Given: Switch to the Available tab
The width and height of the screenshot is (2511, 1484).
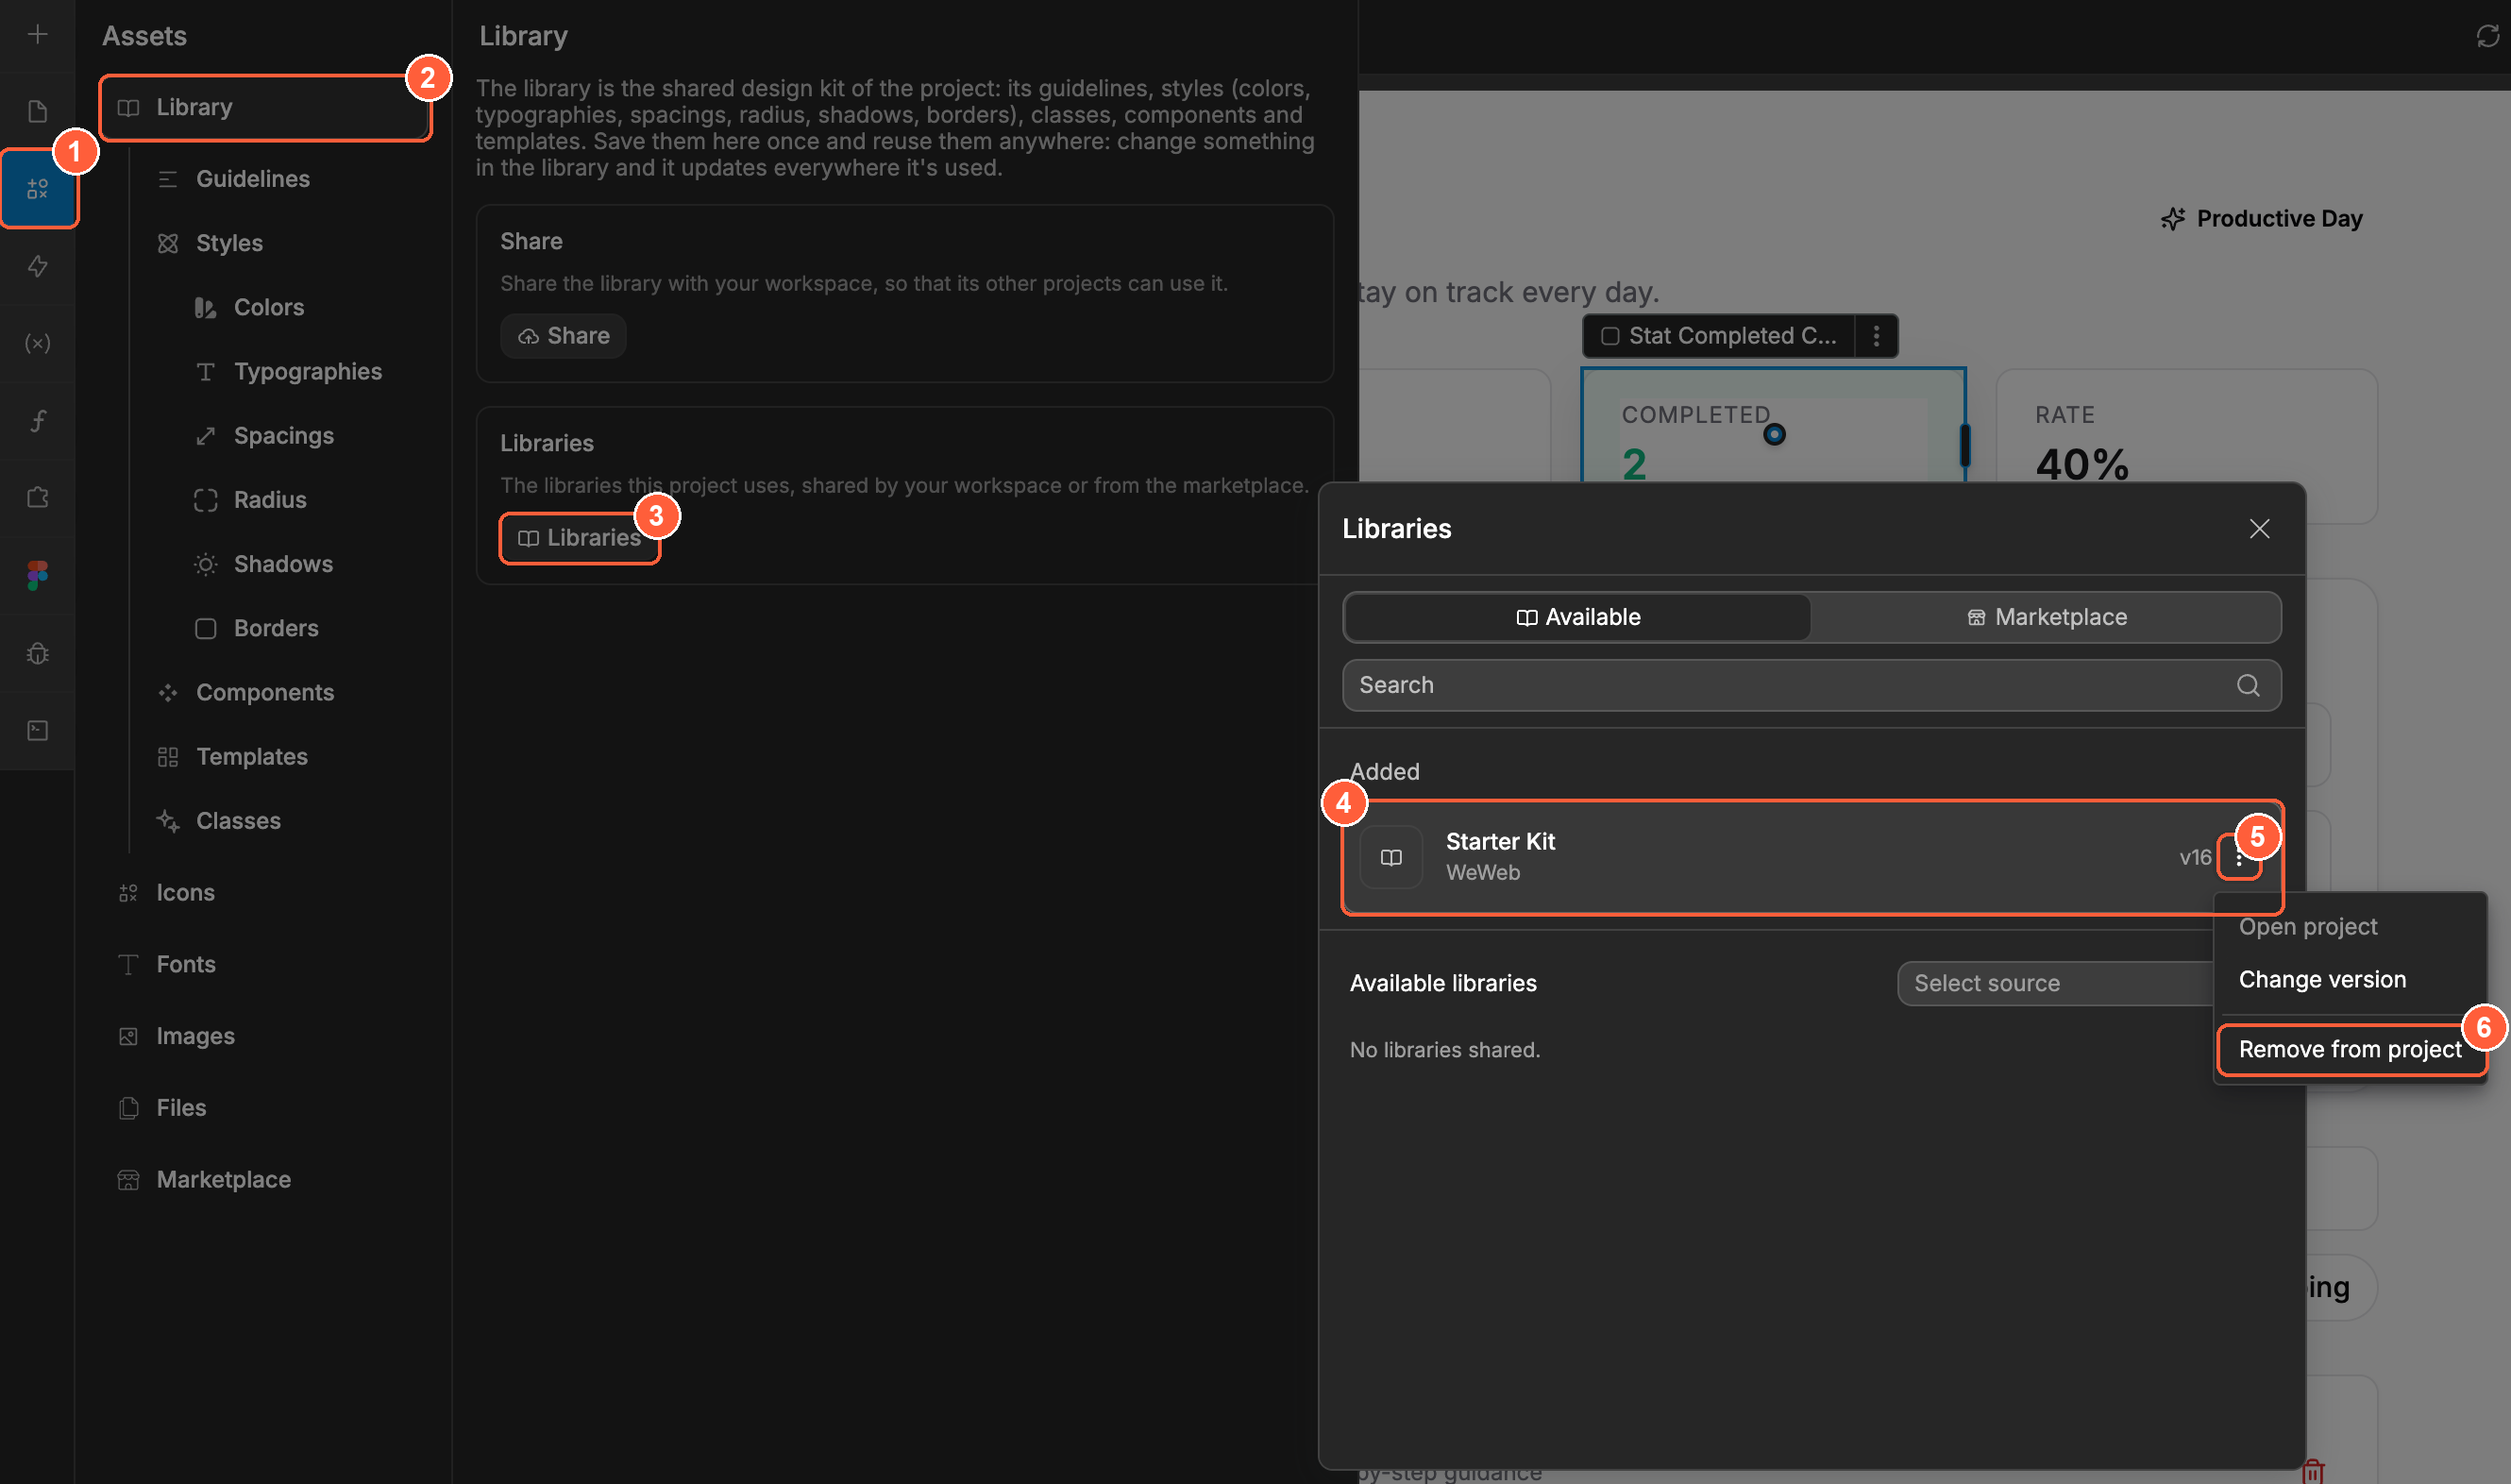Looking at the screenshot, I should click(x=1578, y=617).
